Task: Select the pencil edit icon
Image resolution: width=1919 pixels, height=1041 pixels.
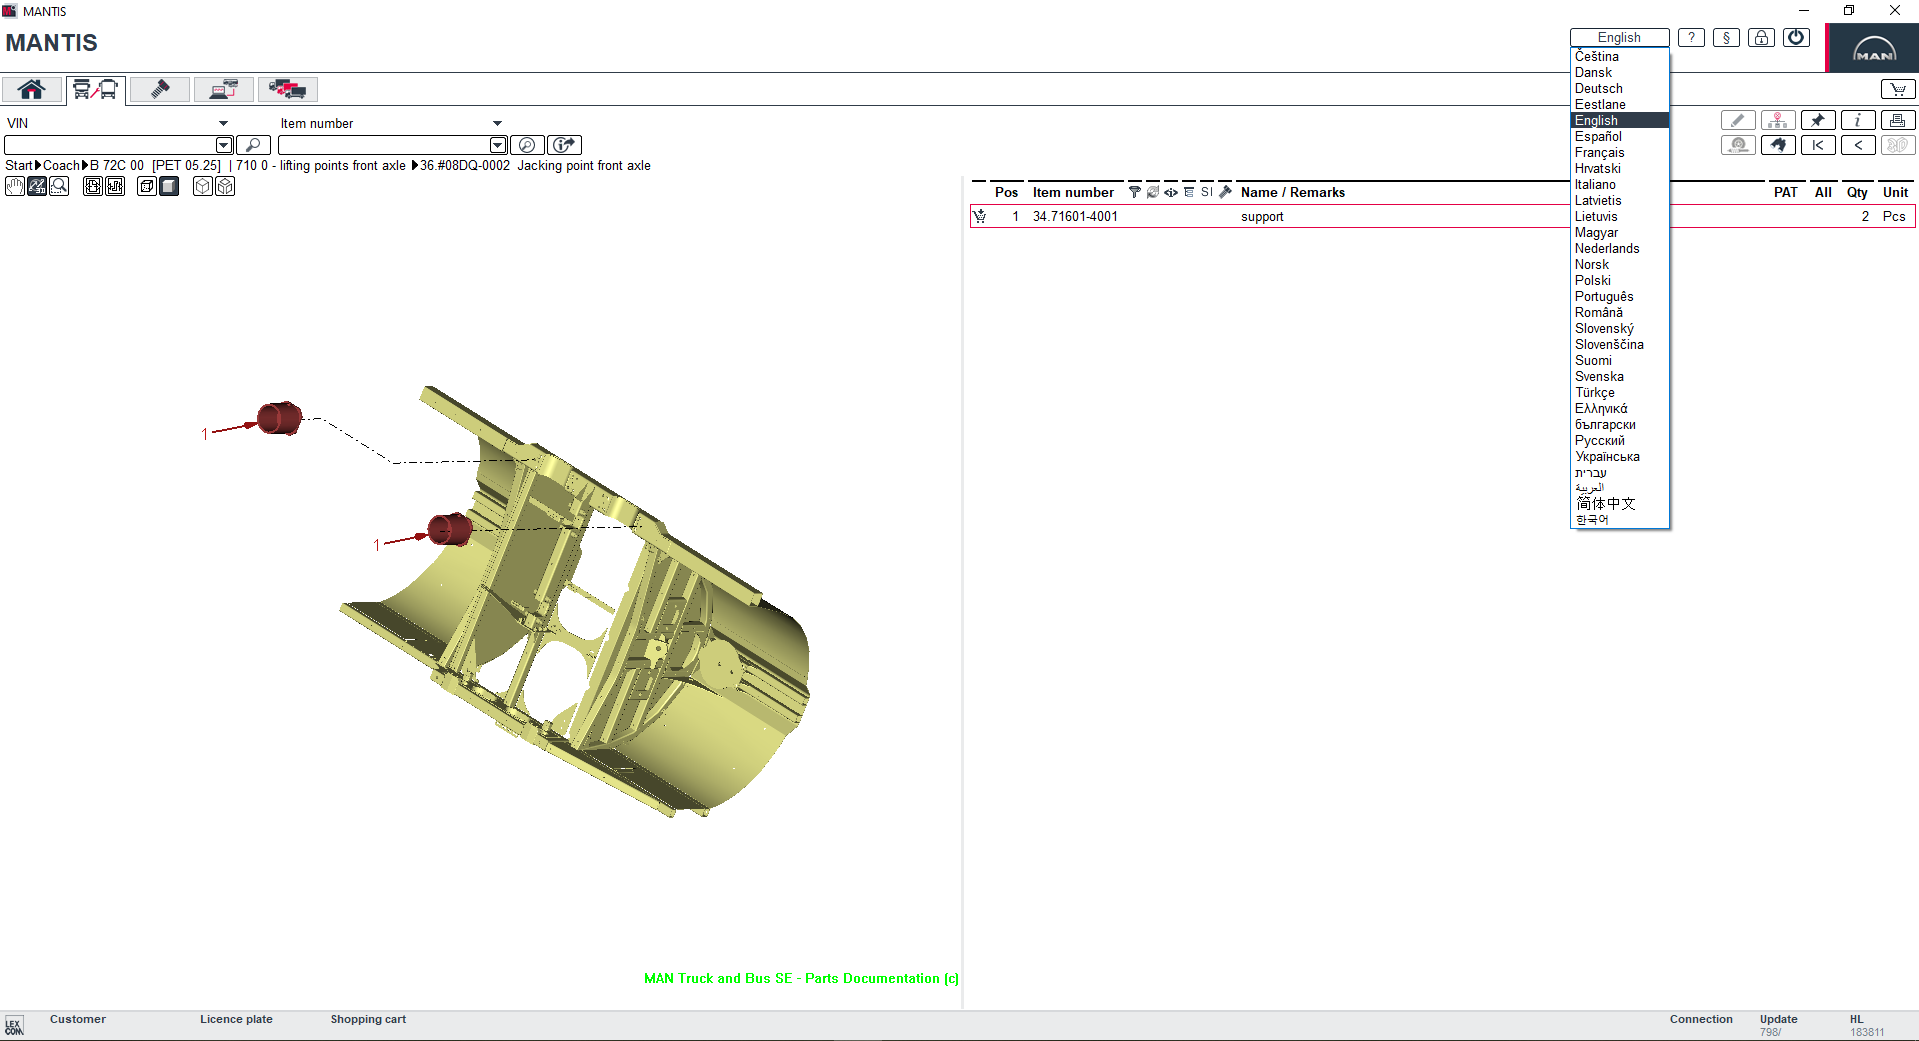Action: point(1737,119)
